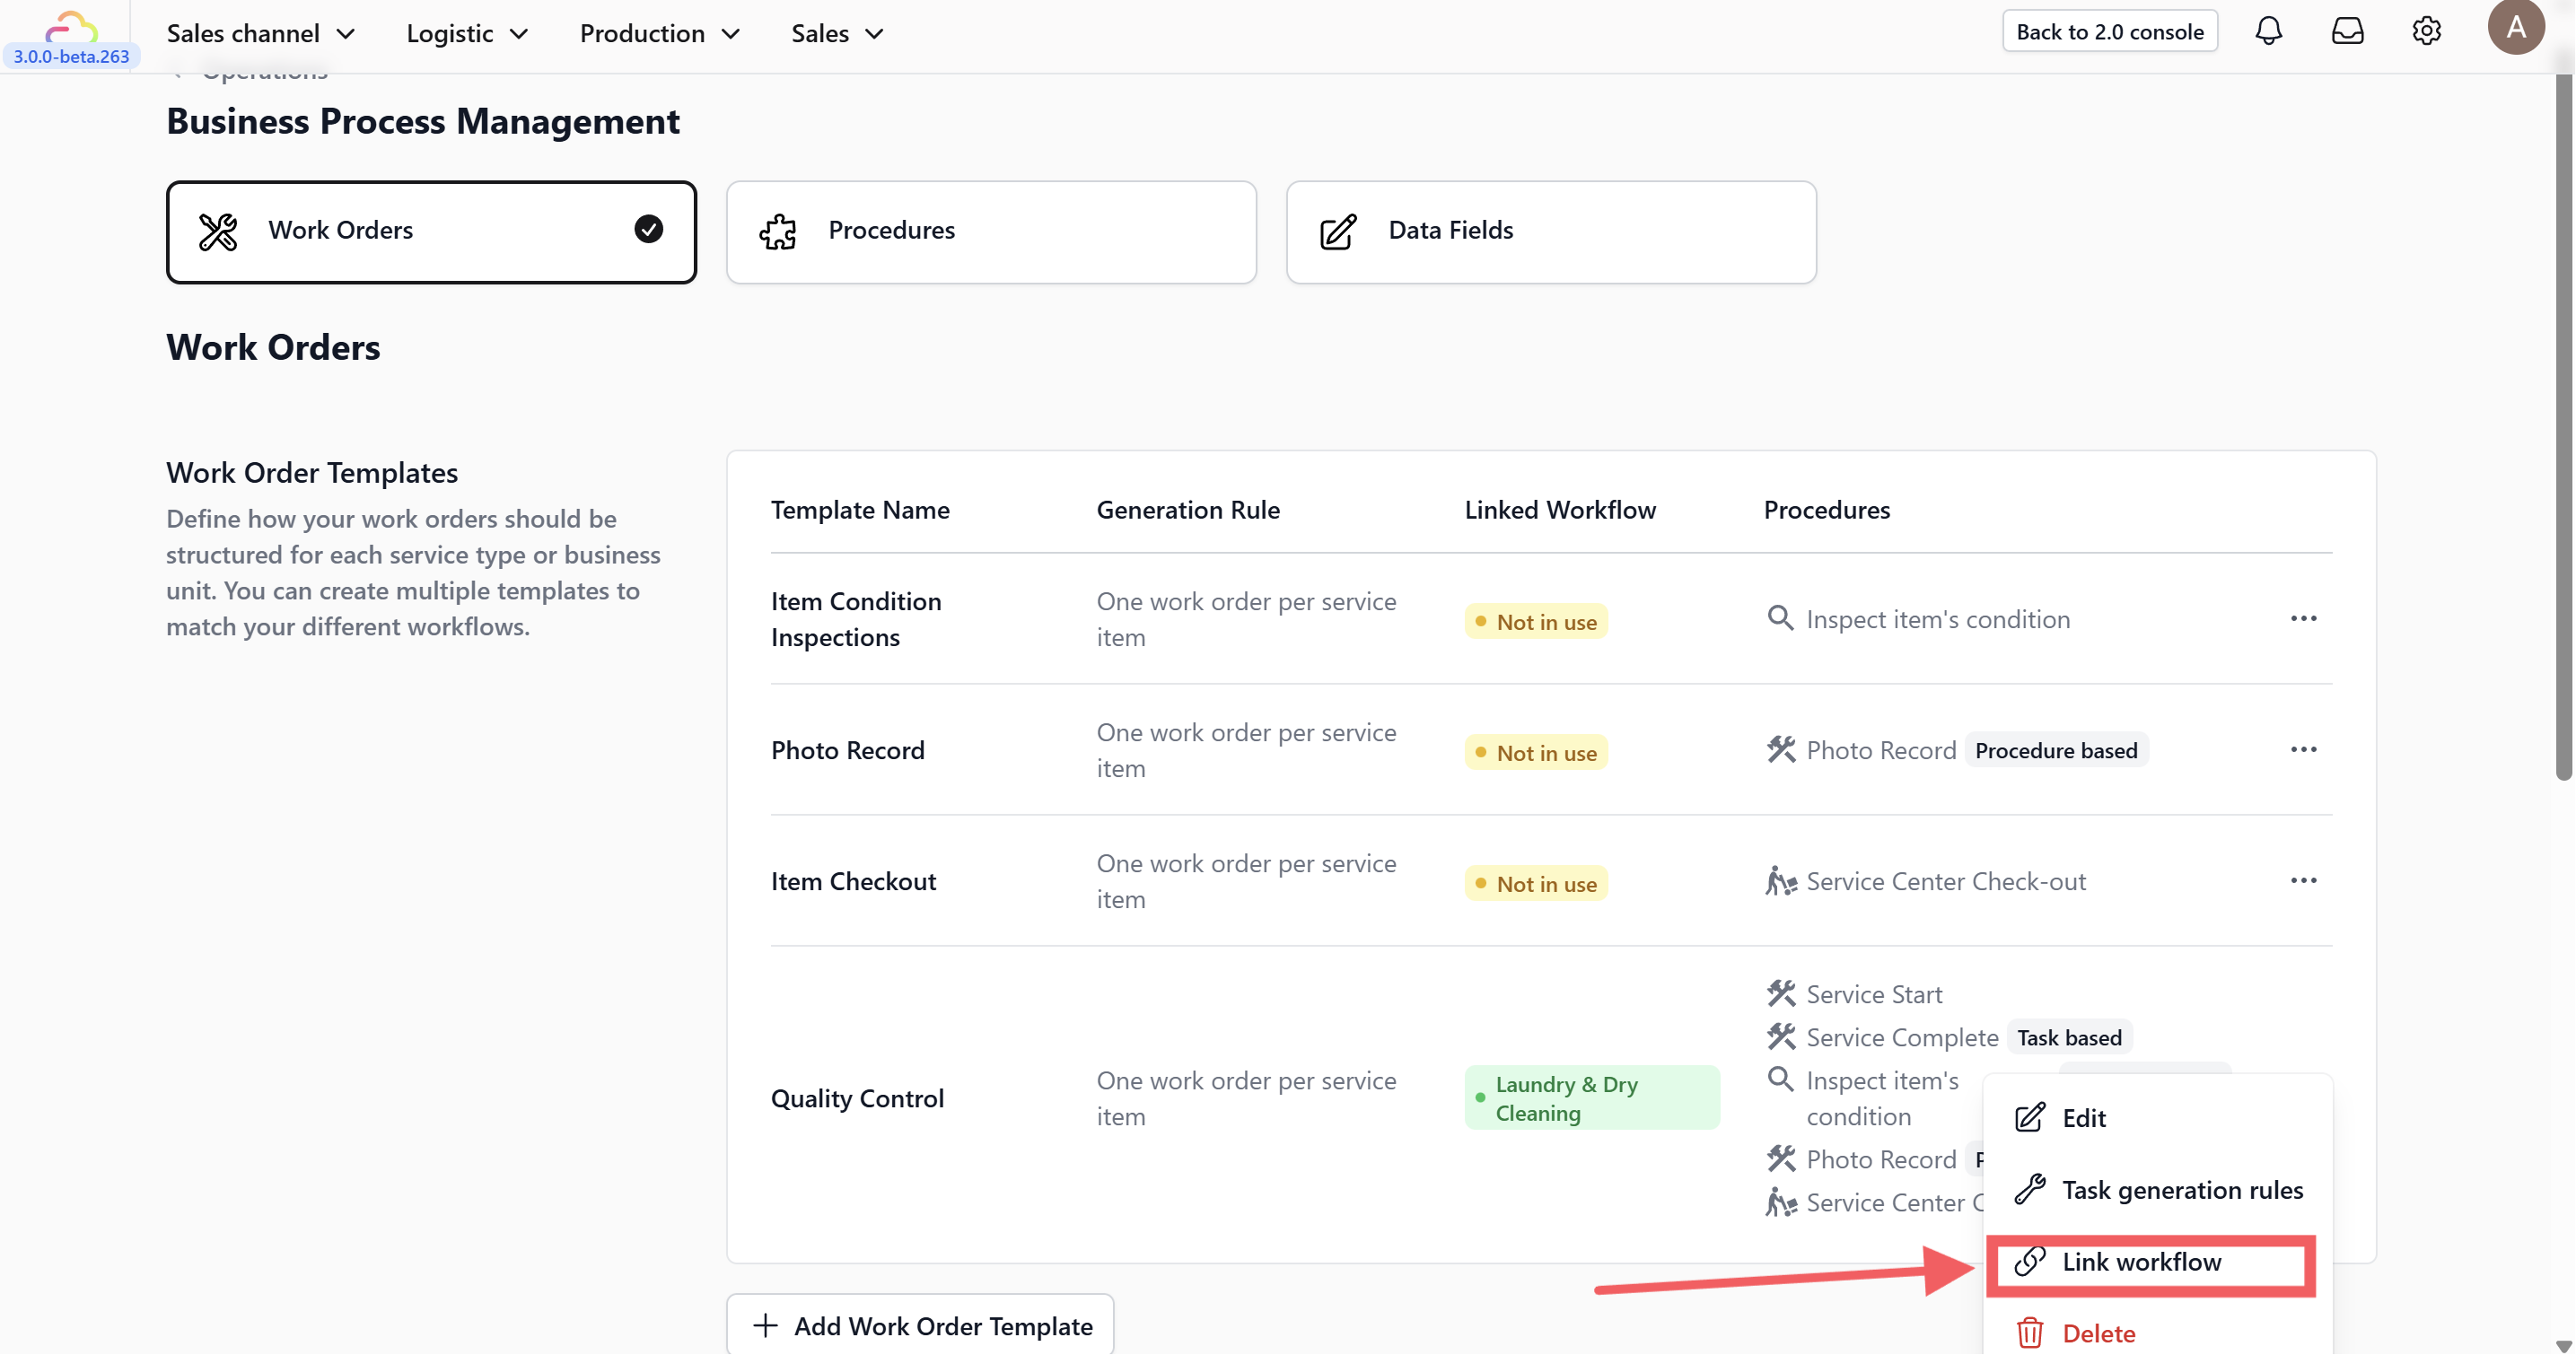Click the Procedures puzzle piece icon
Image resolution: width=2576 pixels, height=1355 pixels.
[778, 232]
